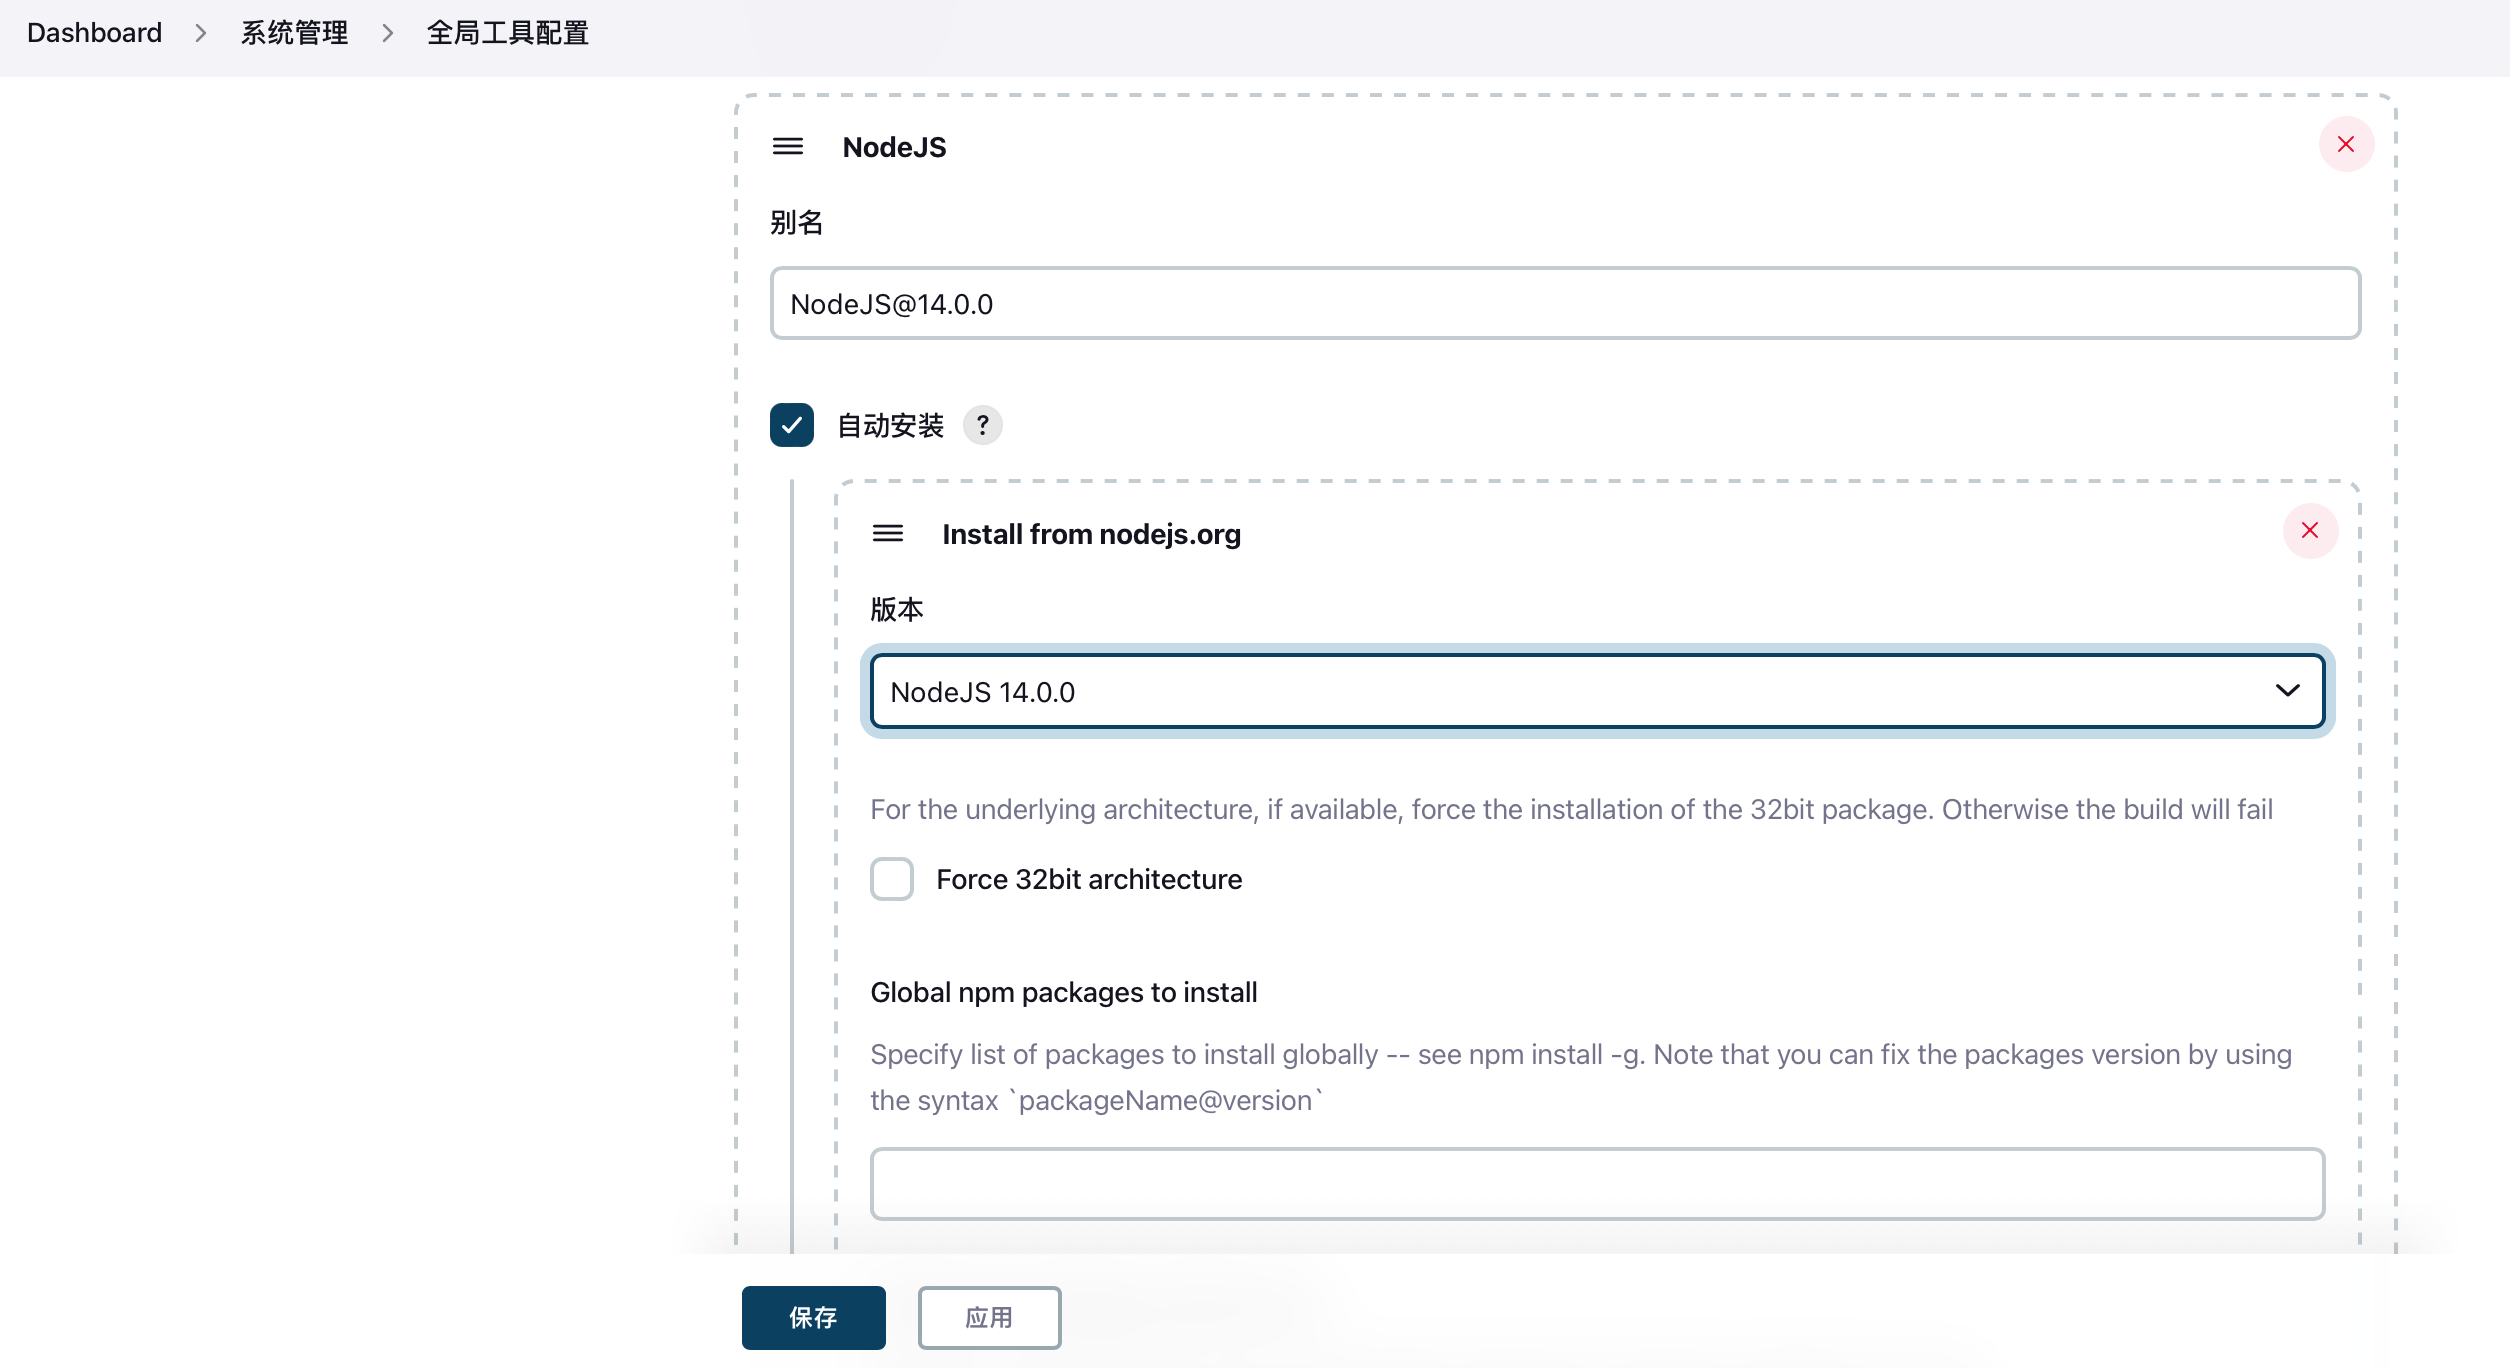Expand chevron after 系统管理 breadcrumb
Image resolution: width=2510 pixels, height=1368 pixels.
click(x=388, y=33)
